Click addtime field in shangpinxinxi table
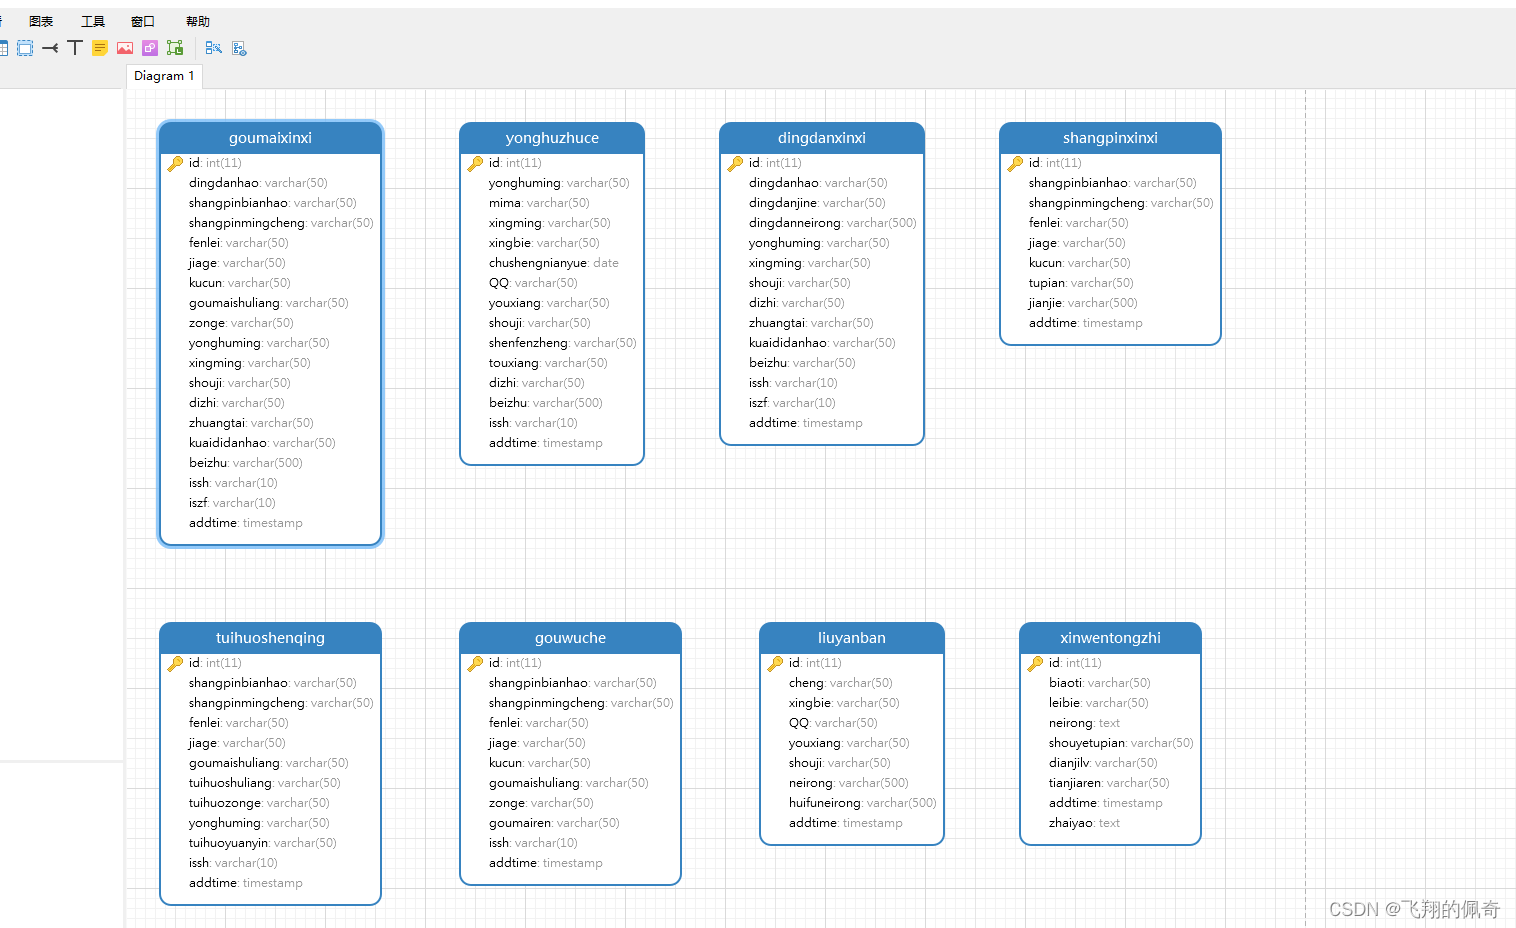 coord(1085,323)
